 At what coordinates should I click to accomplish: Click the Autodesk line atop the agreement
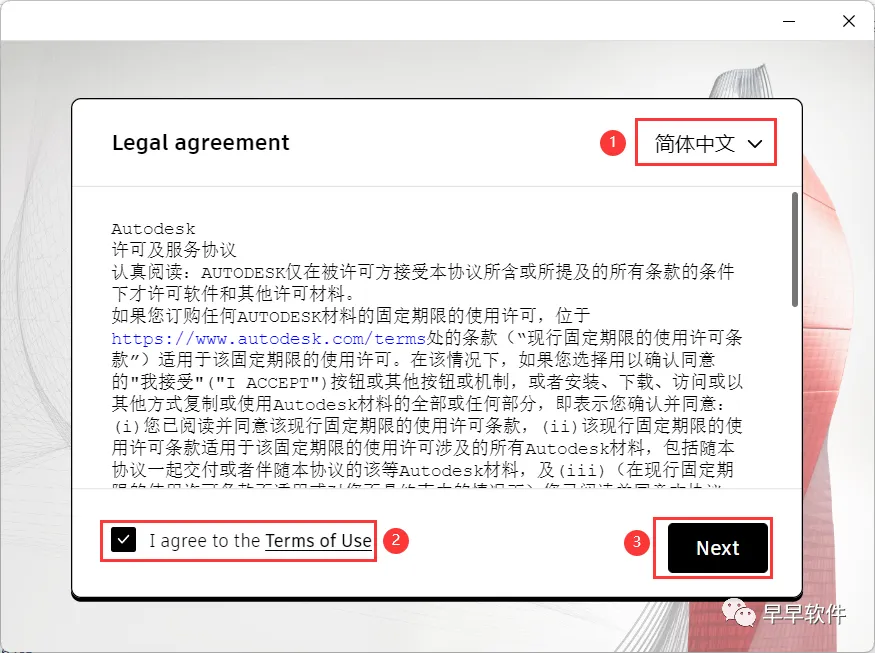point(153,229)
